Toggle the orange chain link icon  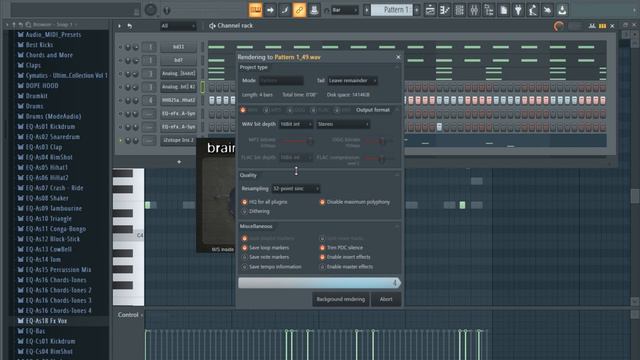[x=299, y=10]
